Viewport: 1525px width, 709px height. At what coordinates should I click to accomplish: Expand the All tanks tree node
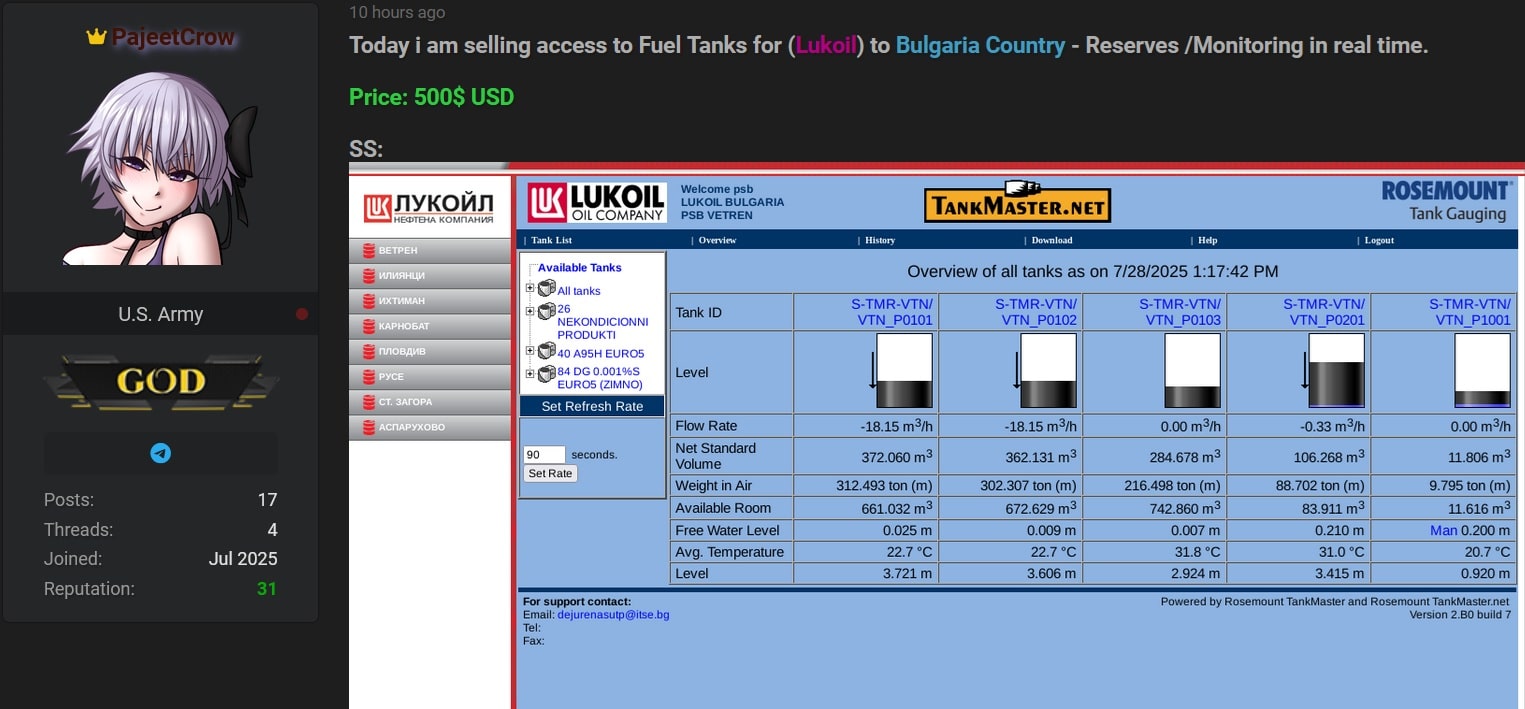(530, 289)
